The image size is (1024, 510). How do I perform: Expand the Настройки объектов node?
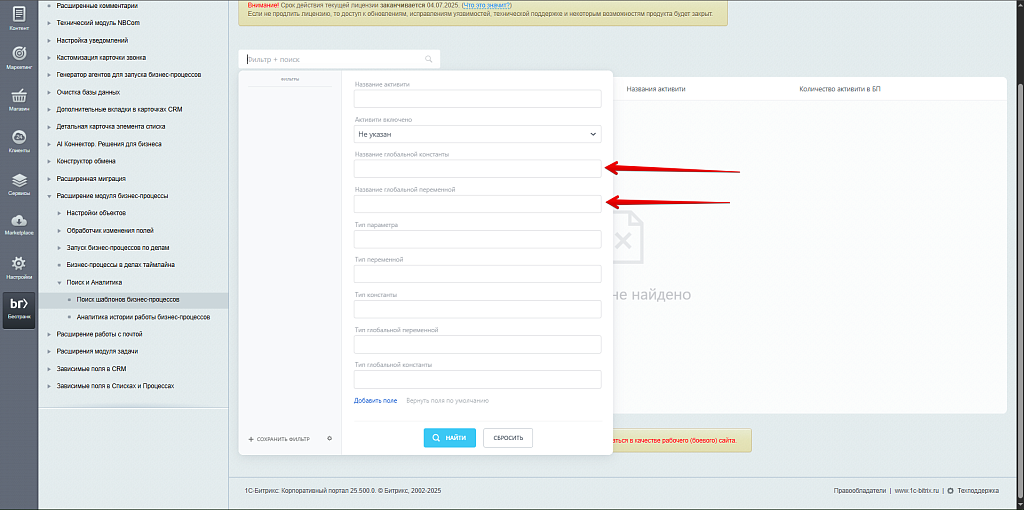[x=59, y=213]
